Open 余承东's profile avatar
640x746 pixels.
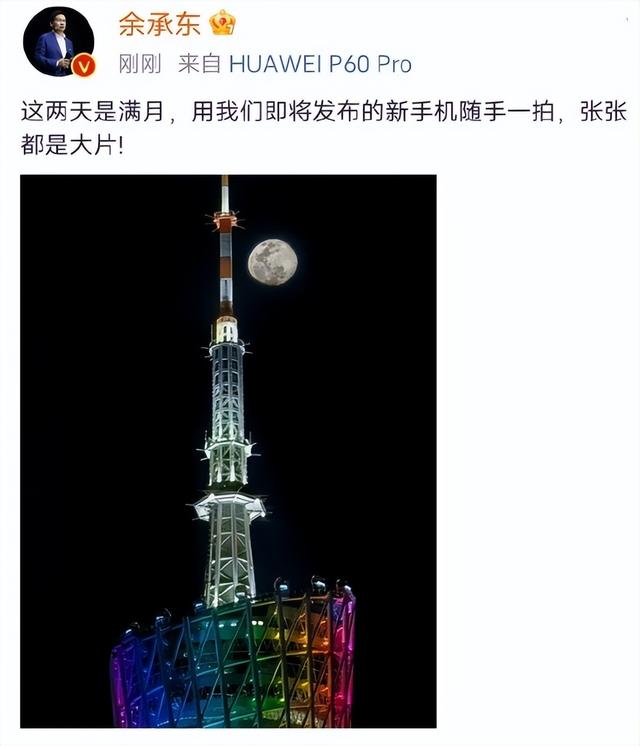[59, 42]
